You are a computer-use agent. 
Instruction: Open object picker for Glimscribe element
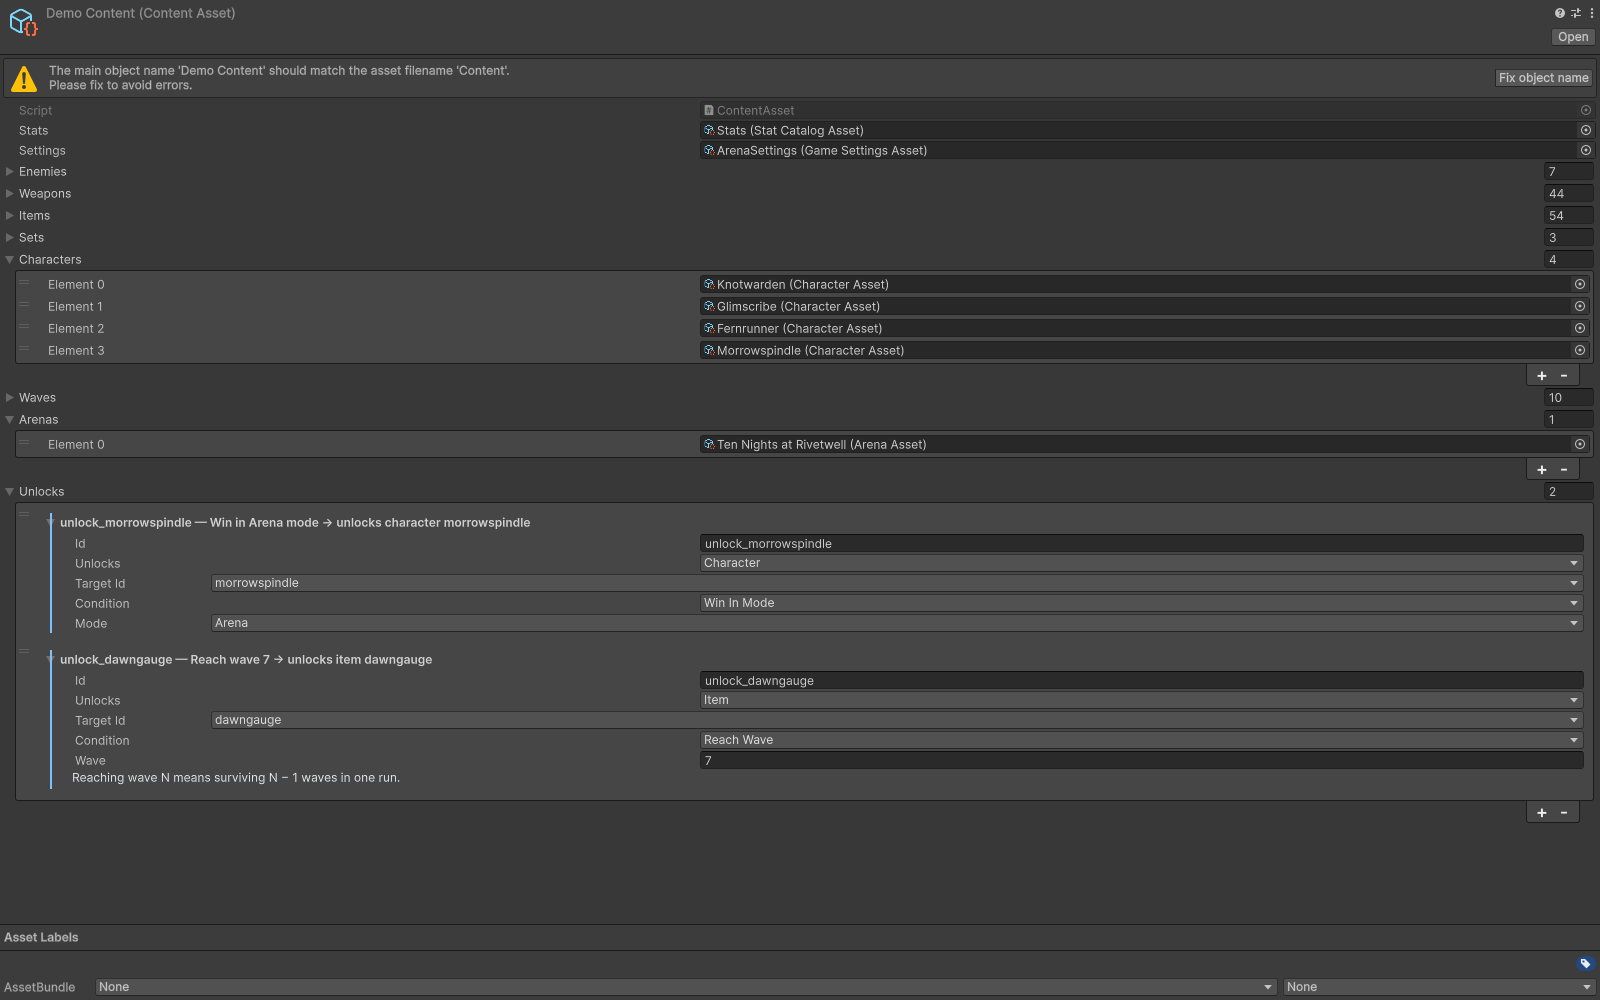click(1580, 306)
